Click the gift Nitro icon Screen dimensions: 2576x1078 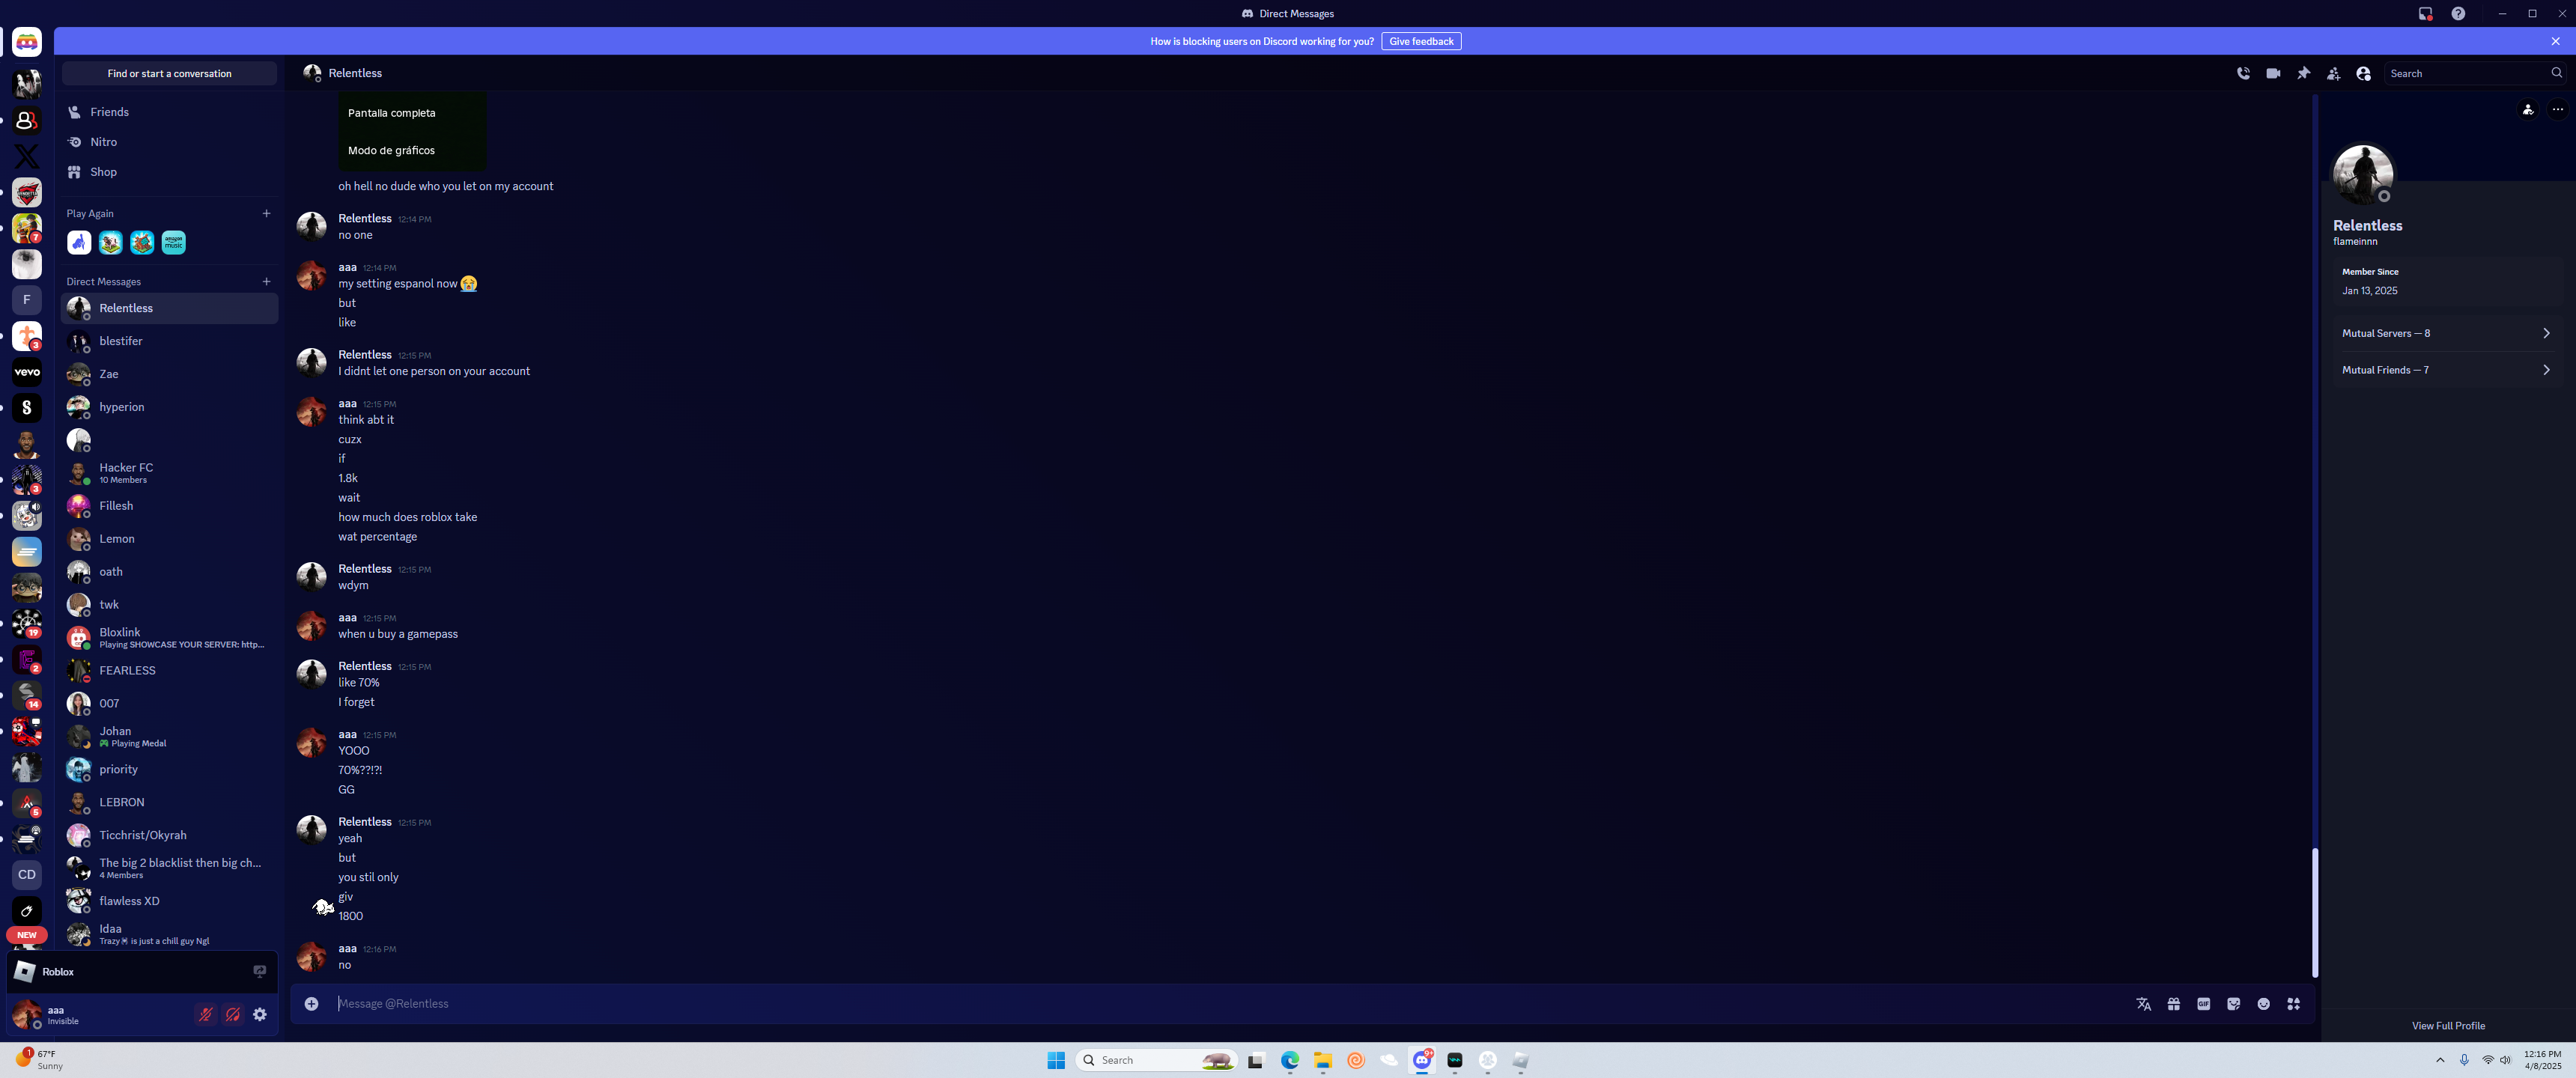point(2173,1003)
